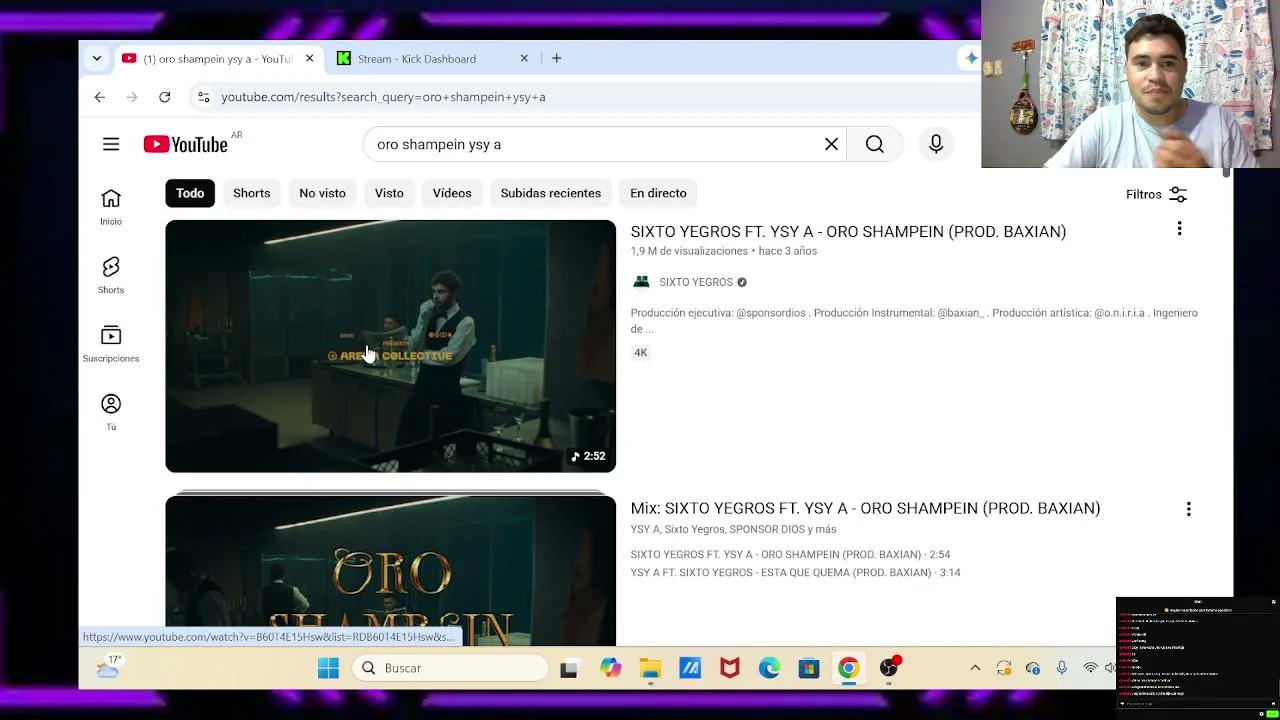Open the Filtros search filter options

point(1156,194)
